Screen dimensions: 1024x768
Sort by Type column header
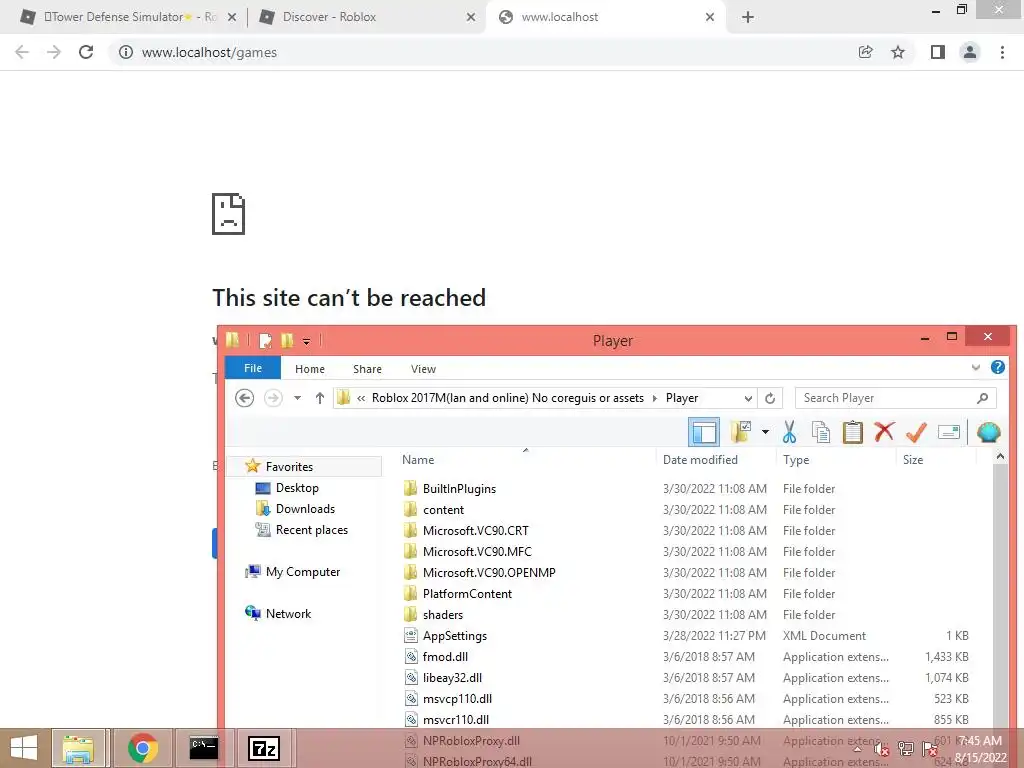(x=796, y=460)
